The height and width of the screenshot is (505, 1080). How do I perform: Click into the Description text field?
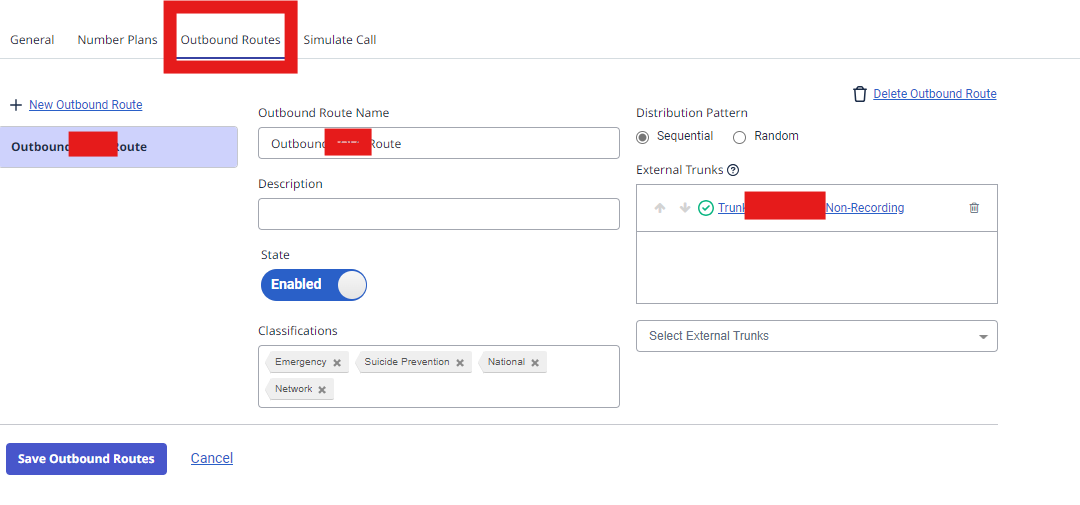438,214
